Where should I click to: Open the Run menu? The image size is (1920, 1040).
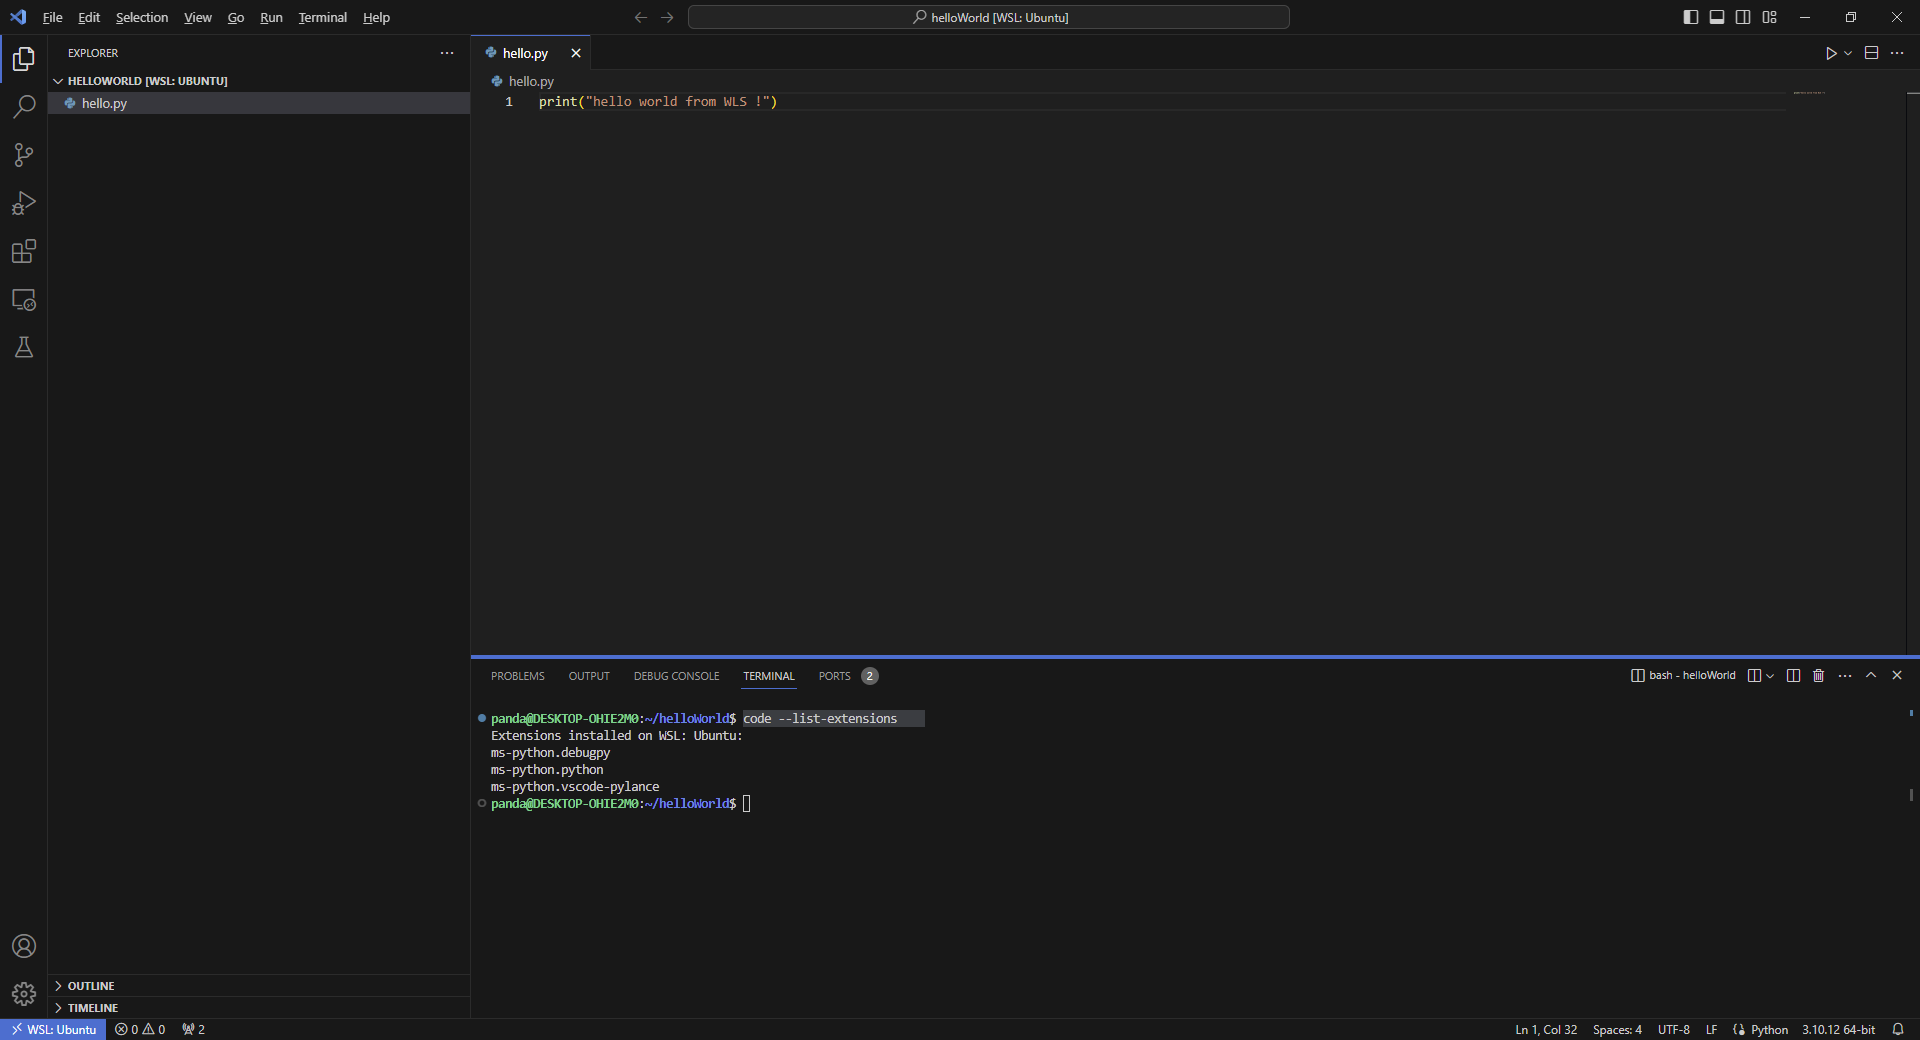(x=271, y=17)
